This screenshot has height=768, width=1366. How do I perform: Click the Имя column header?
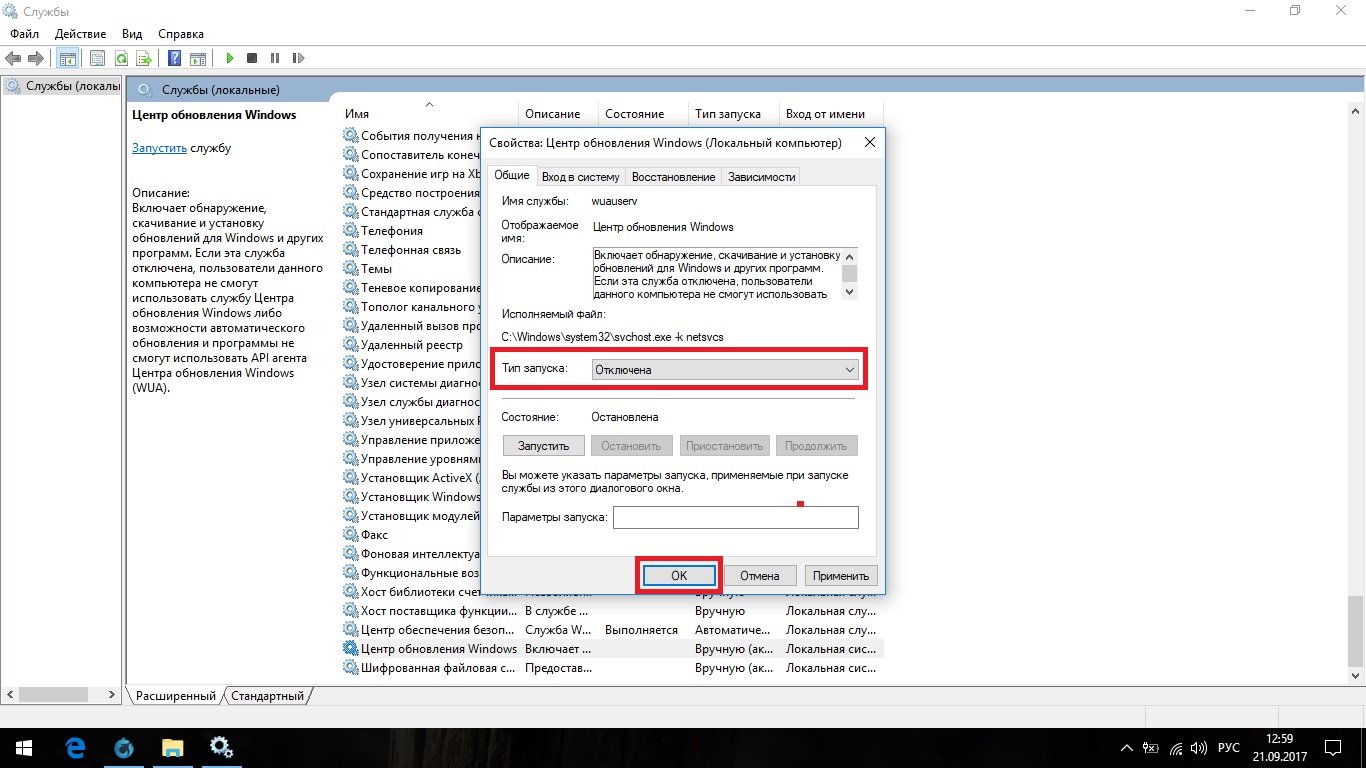point(430,114)
